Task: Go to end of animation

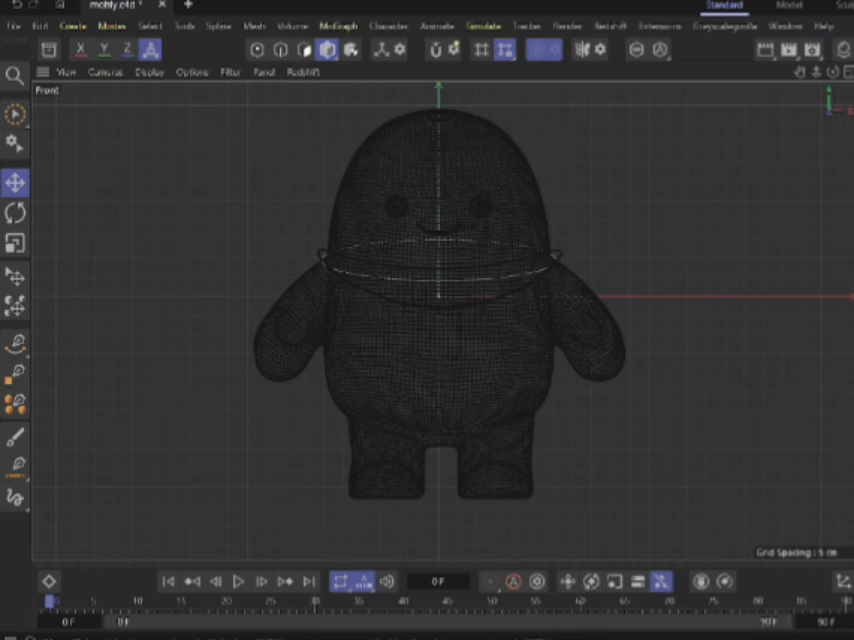Action: 309,582
